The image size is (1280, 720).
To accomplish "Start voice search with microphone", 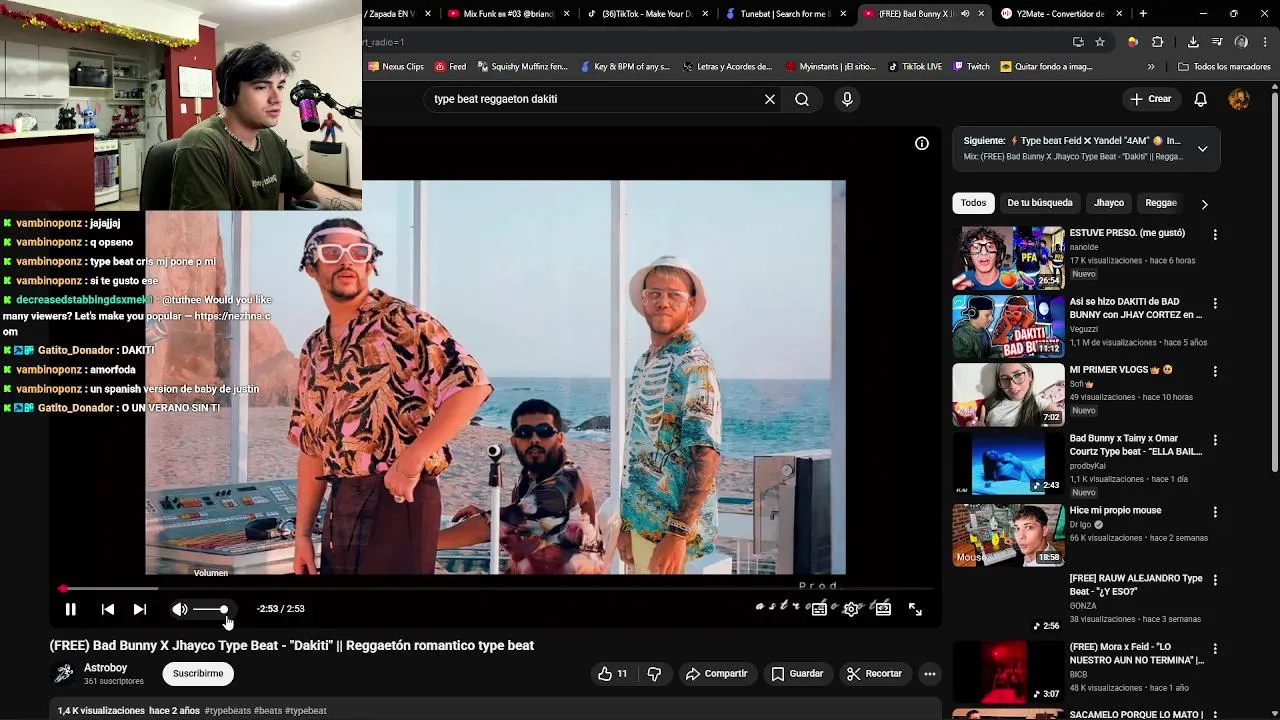I will pyautogui.click(x=847, y=100).
